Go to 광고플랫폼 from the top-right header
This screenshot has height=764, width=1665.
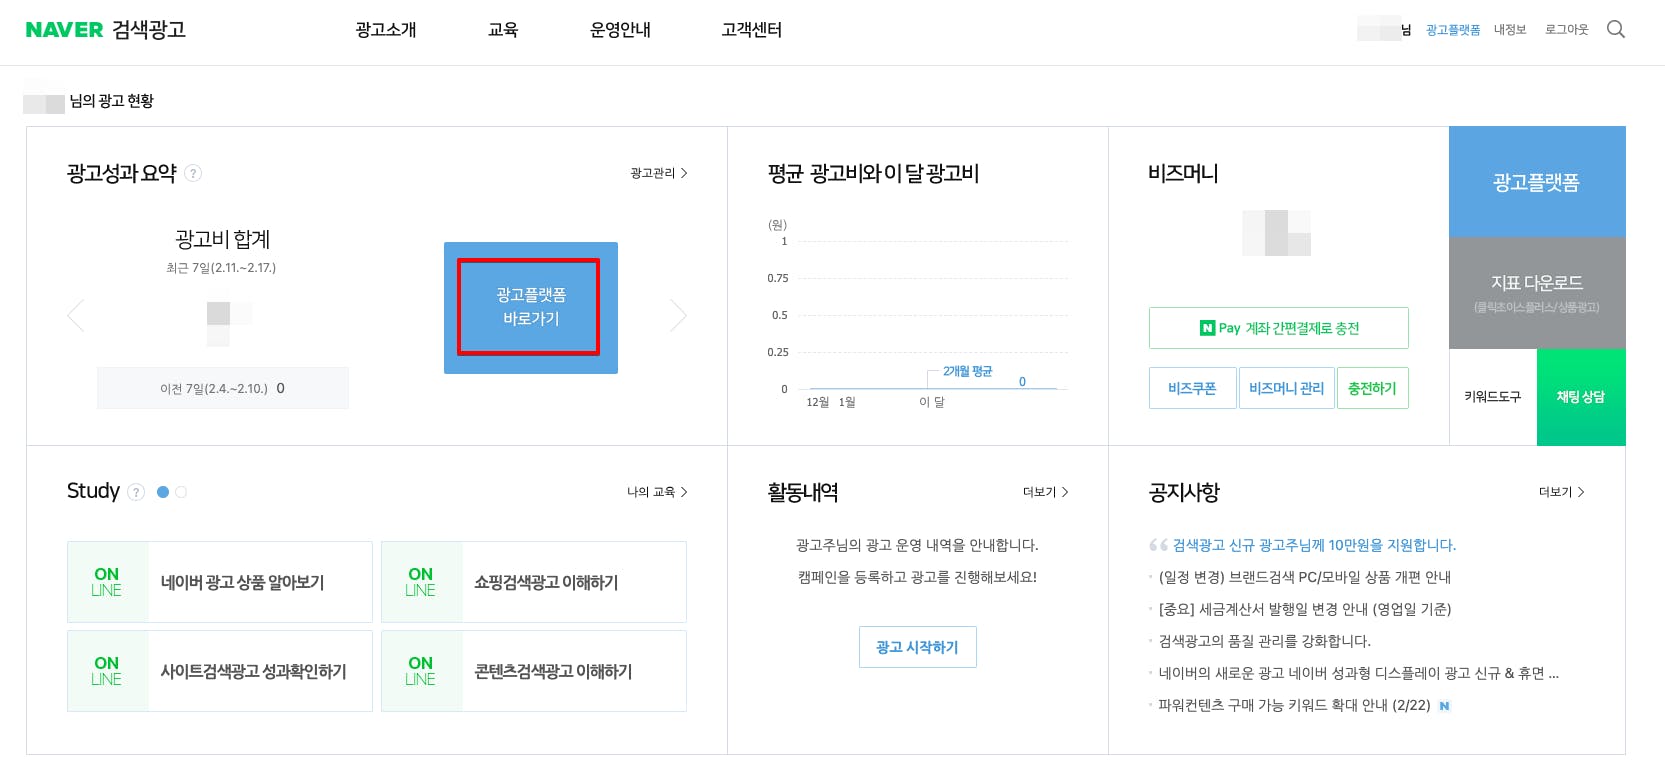[1453, 30]
